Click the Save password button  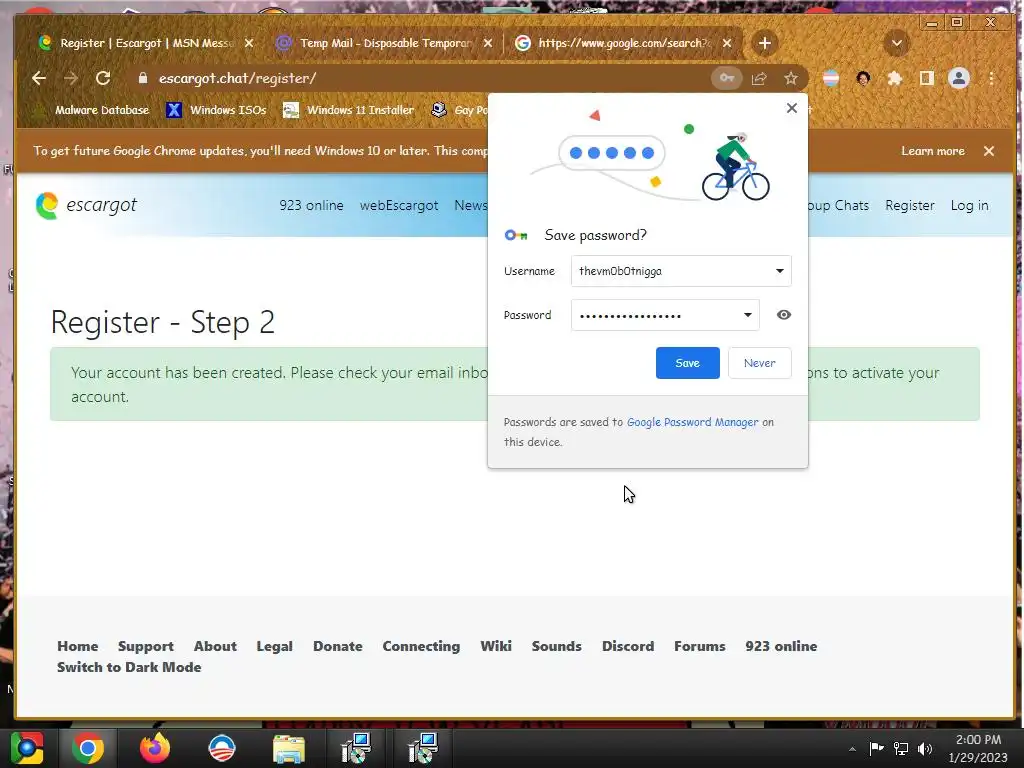pos(688,363)
